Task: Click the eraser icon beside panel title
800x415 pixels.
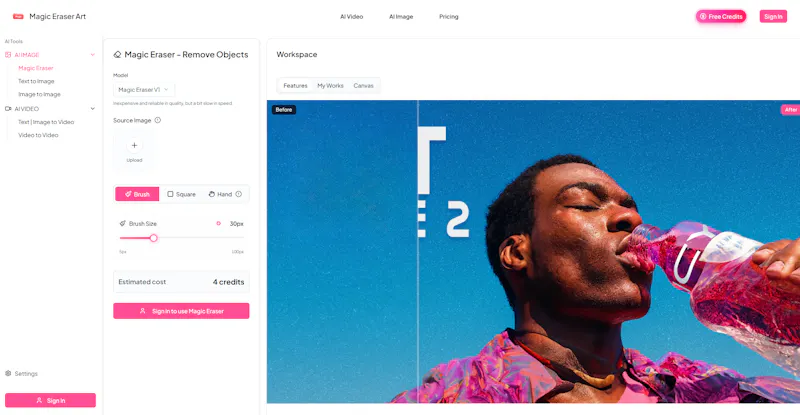Action: (117, 55)
